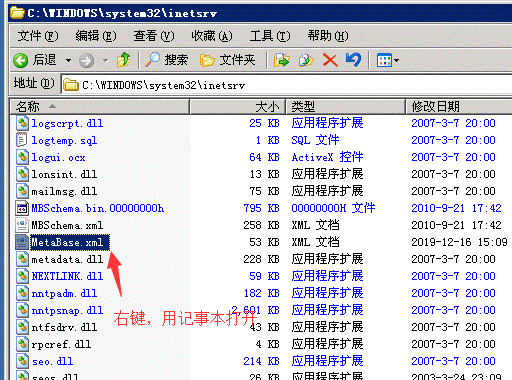Click the 795 KB size cell
Viewport: 512px width, 380px height.
point(261,208)
